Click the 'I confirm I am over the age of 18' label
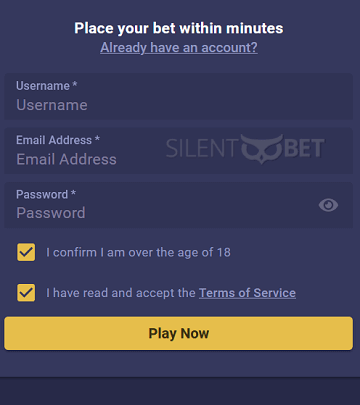This screenshot has height=405, width=360. (x=138, y=253)
